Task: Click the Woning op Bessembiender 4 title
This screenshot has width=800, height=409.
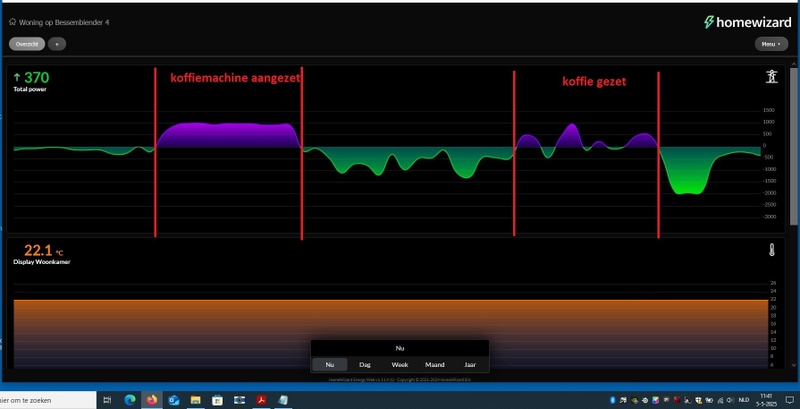Action: coord(64,22)
